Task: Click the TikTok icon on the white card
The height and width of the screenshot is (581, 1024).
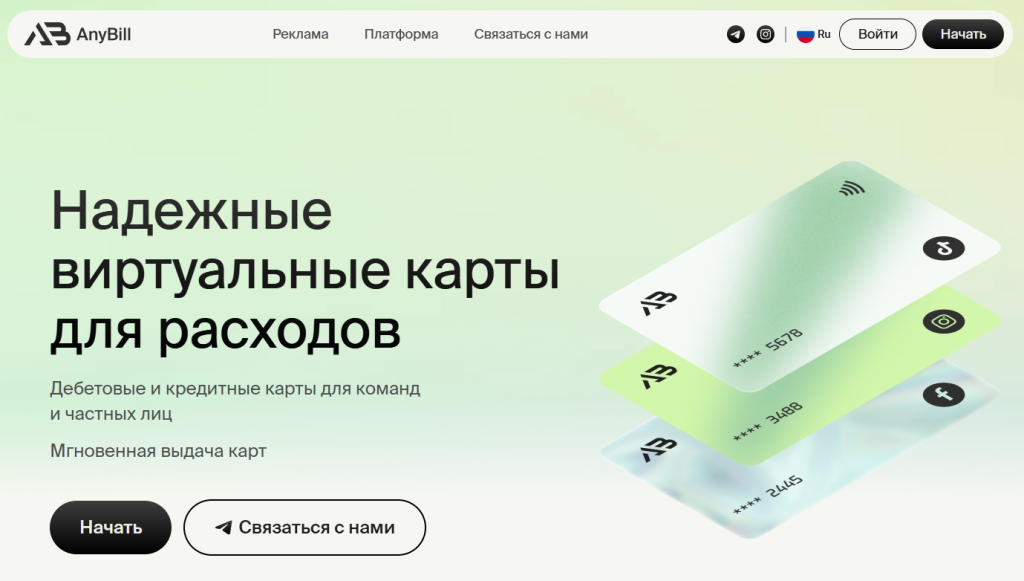Action: (x=944, y=248)
